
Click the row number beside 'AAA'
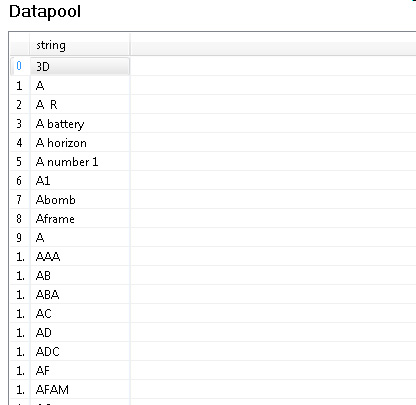[x=20, y=257]
